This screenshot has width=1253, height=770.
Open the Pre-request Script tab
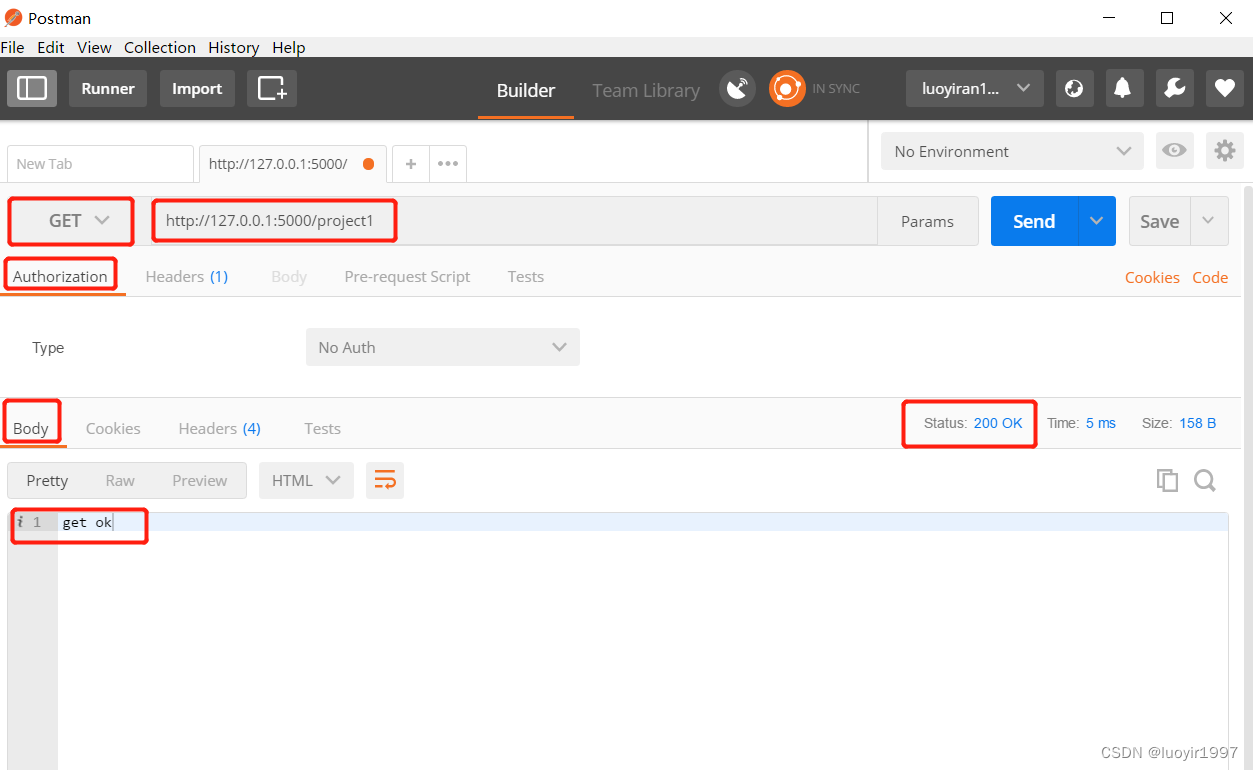click(x=407, y=276)
